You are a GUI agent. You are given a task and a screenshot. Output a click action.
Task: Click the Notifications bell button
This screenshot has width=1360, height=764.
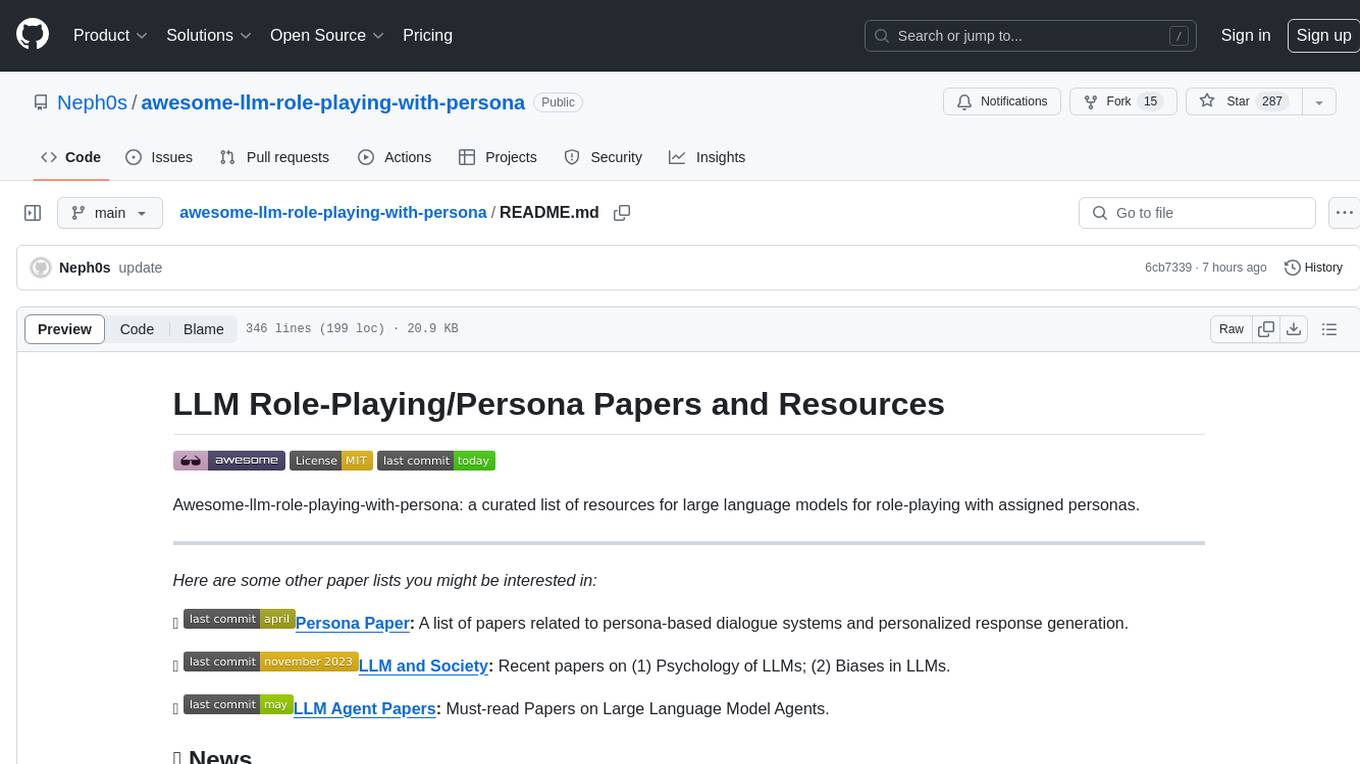pyautogui.click(x=1002, y=102)
